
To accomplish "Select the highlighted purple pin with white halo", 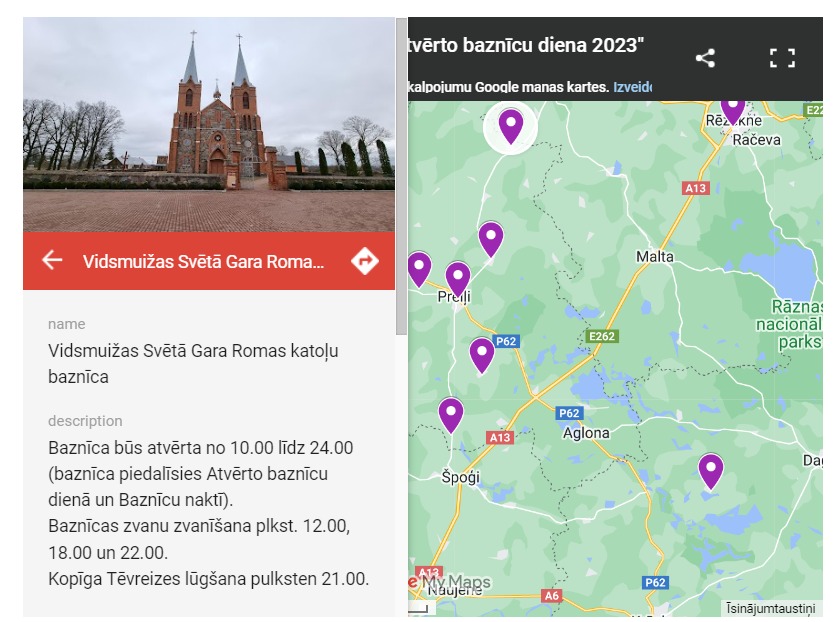I will coord(511,127).
